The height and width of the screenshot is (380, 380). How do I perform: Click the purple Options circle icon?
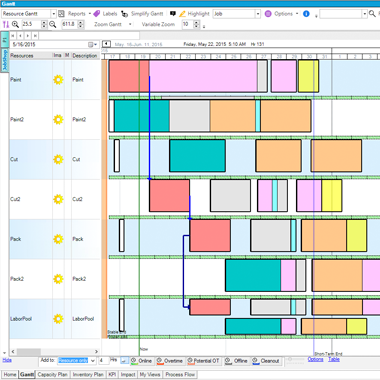pyautogui.click(x=268, y=14)
